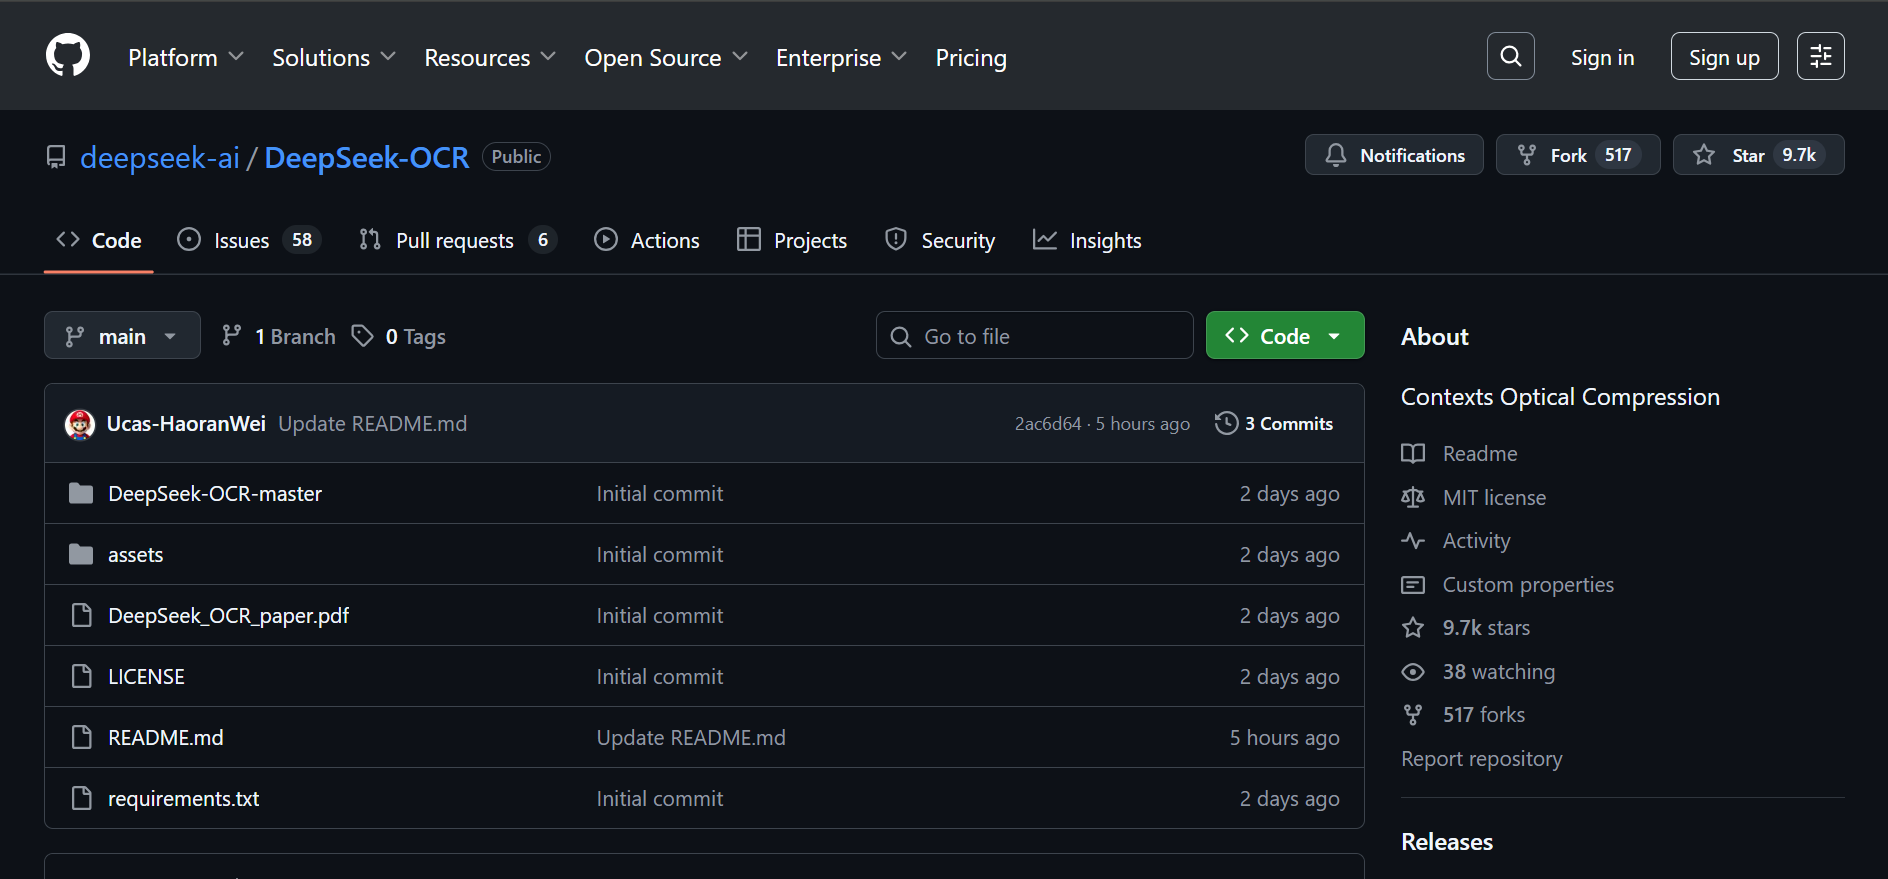Click Report repository link
1888x879 pixels.
point(1481,759)
